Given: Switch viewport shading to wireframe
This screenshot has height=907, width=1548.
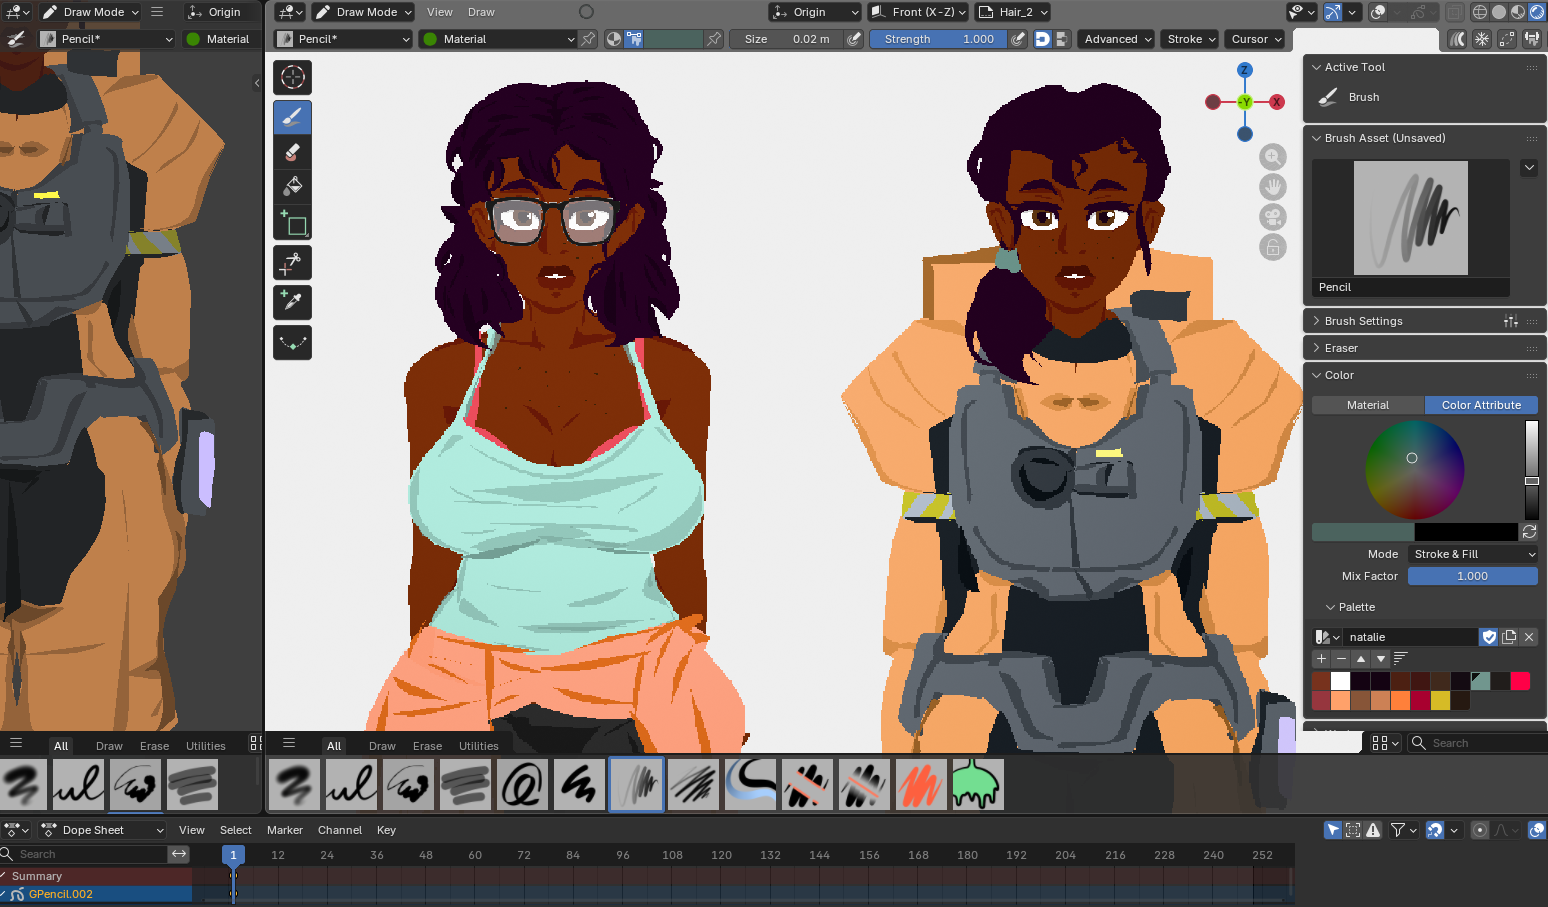Looking at the screenshot, I should click(x=1479, y=12).
